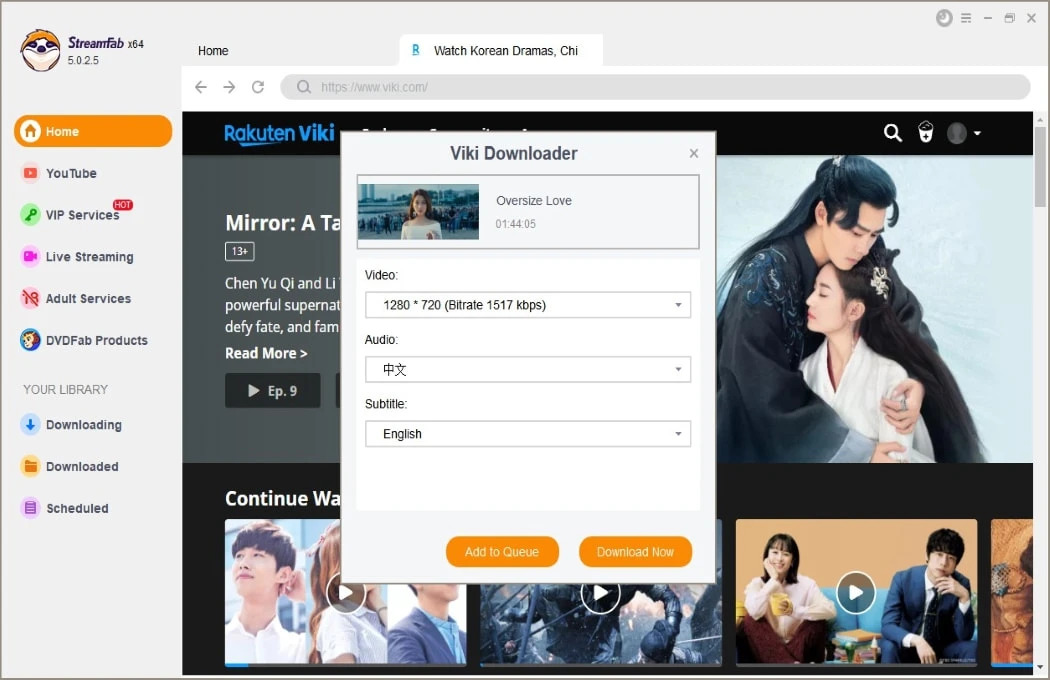Click the Scheduled list icon

(30, 508)
